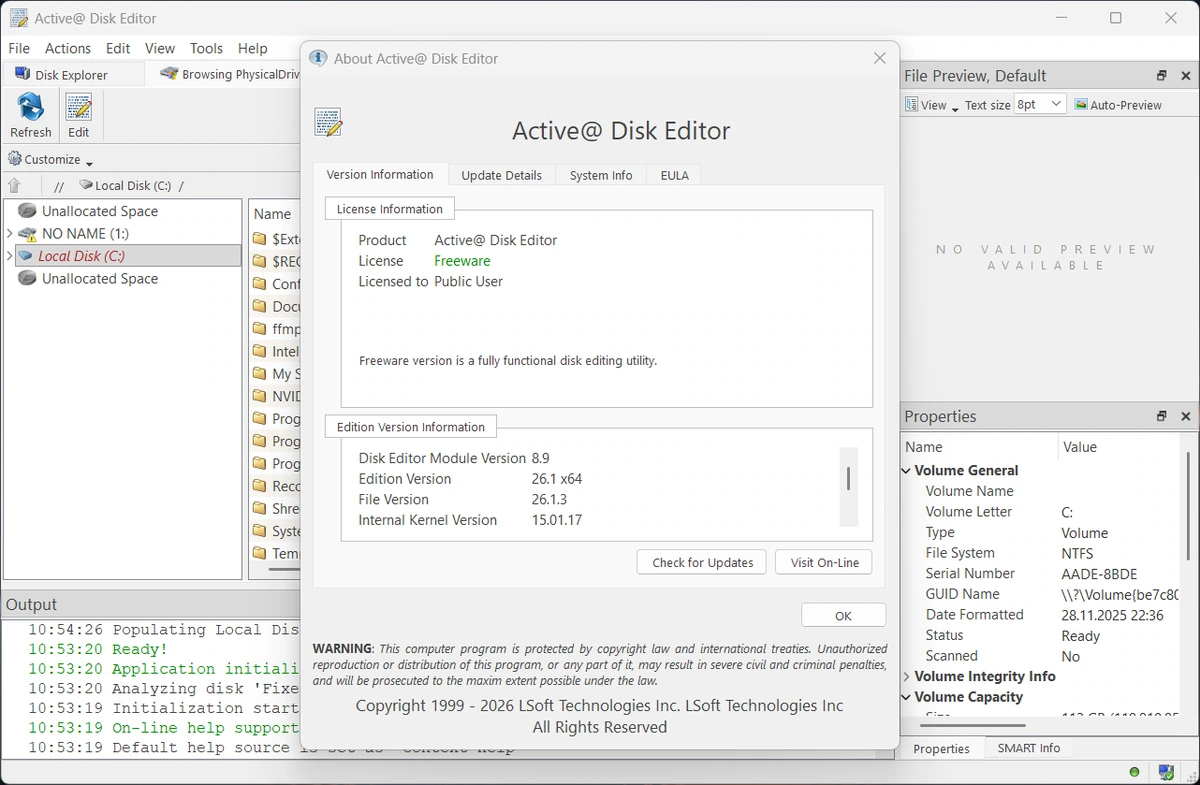Click OK in the About dialog
This screenshot has width=1200, height=785.
tap(843, 616)
